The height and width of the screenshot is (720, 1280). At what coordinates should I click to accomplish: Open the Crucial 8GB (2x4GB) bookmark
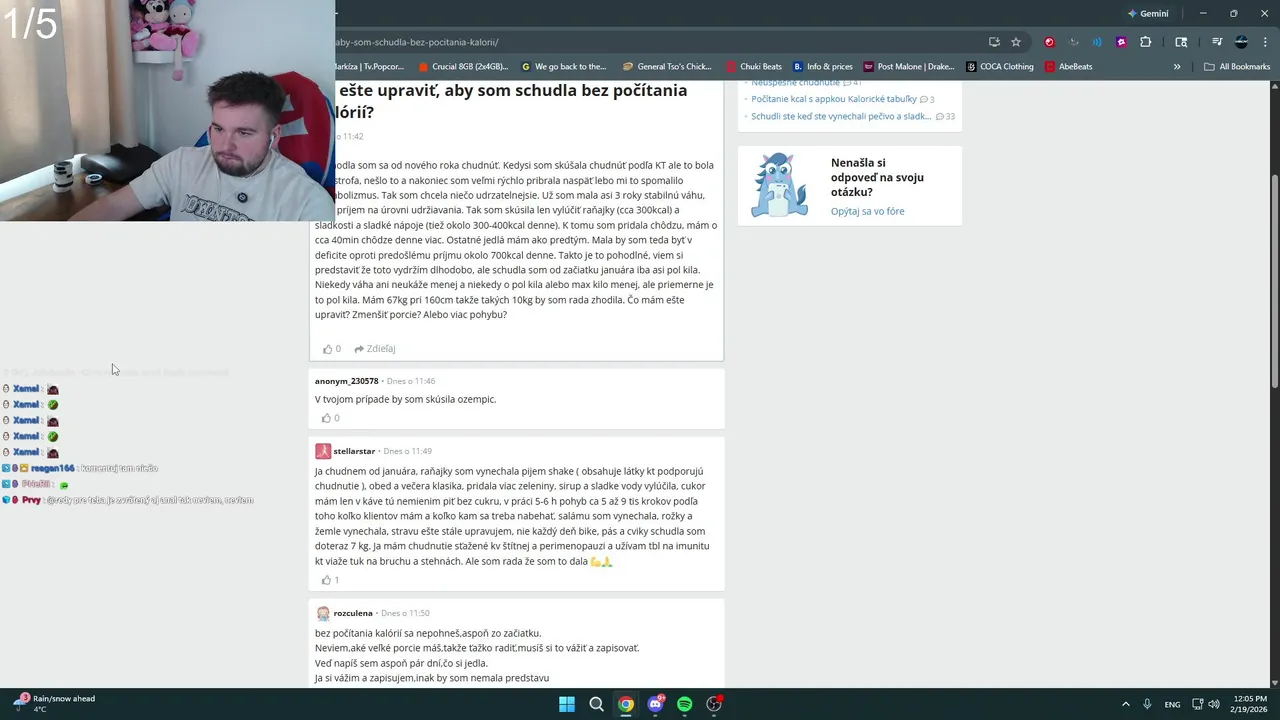click(463, 67)
